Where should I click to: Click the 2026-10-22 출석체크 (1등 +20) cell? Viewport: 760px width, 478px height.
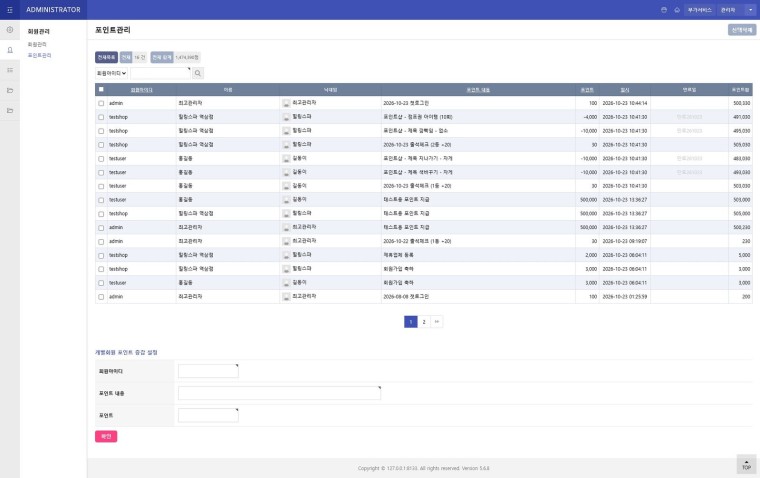pyautogui.click(x=417, y=241)
